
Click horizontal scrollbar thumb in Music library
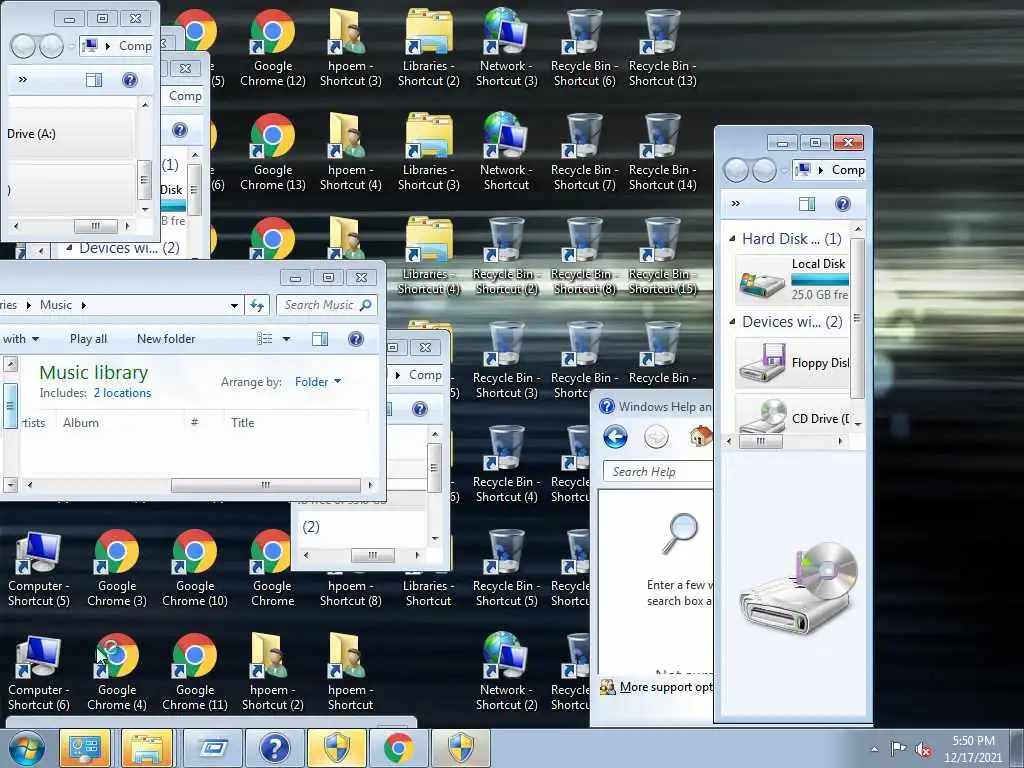click(x=265, y=485)
